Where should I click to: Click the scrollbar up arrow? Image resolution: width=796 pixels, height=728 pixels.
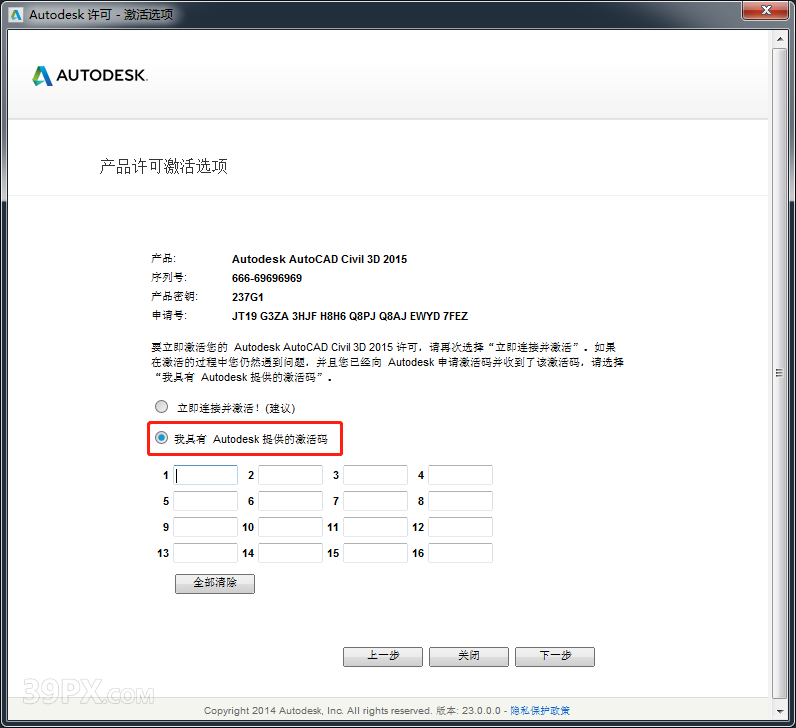coord(780,39)
